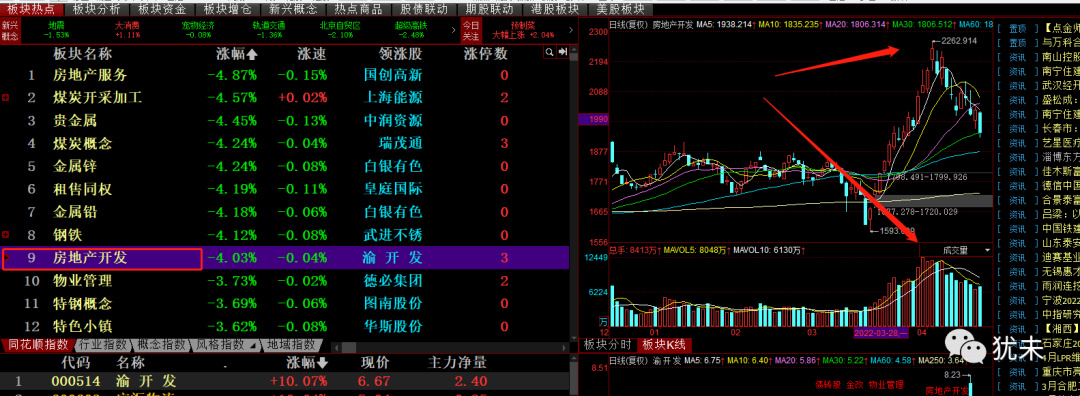Click leading stock 皇庭国际
Viewport: 1080px width, 396px height.
click(393, 189)
